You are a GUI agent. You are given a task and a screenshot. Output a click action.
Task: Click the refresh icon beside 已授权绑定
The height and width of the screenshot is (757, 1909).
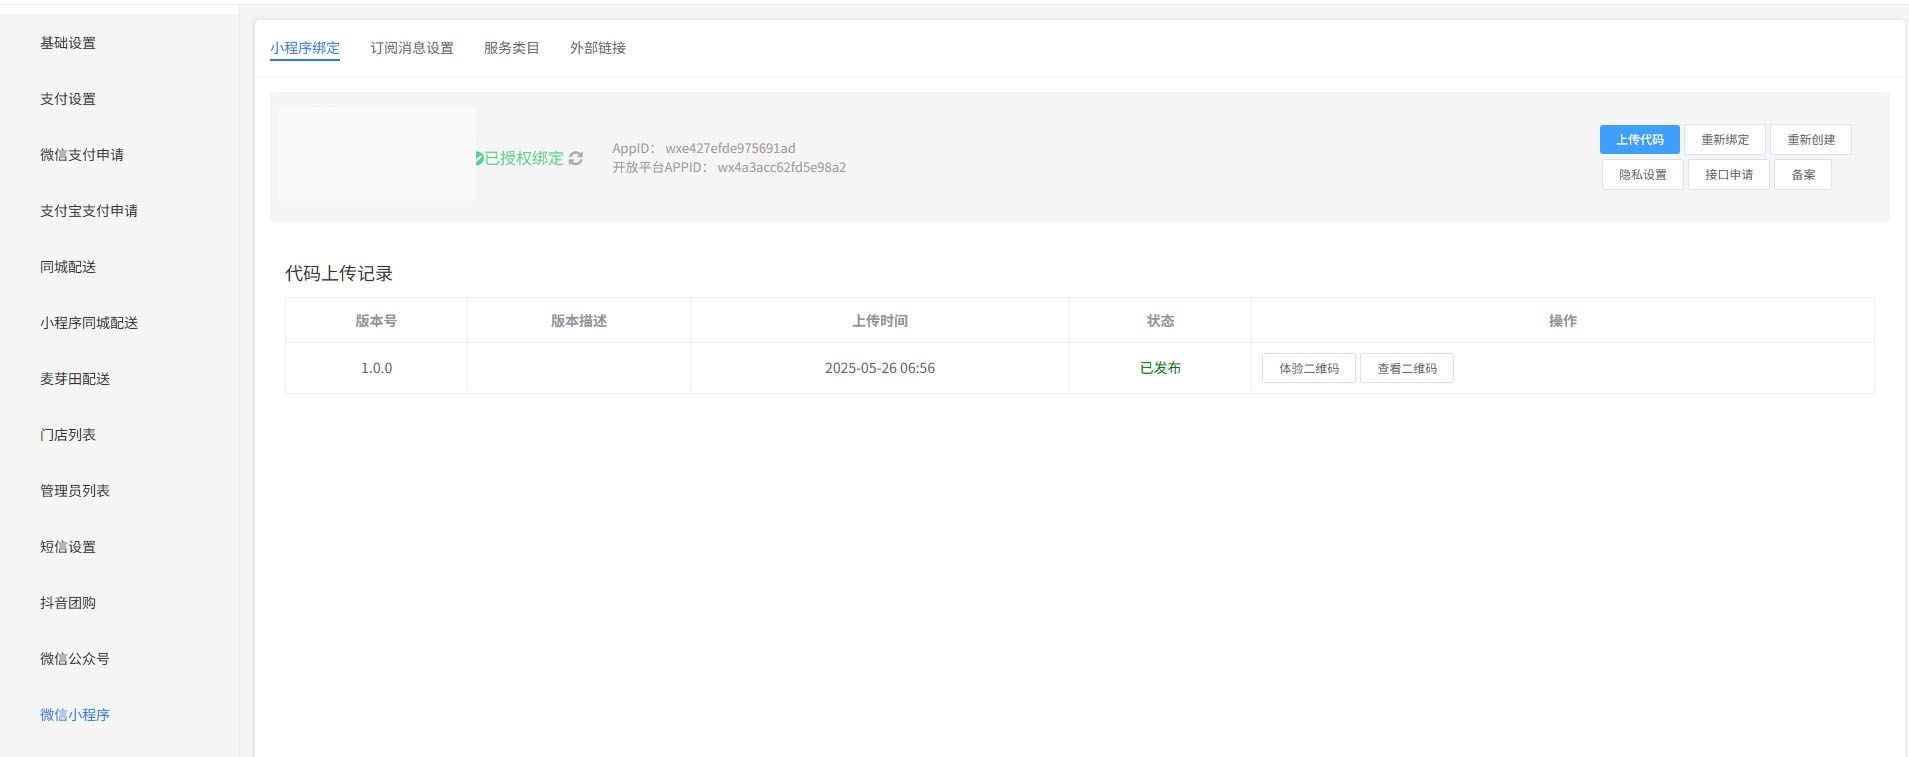(x=576, y=158)
